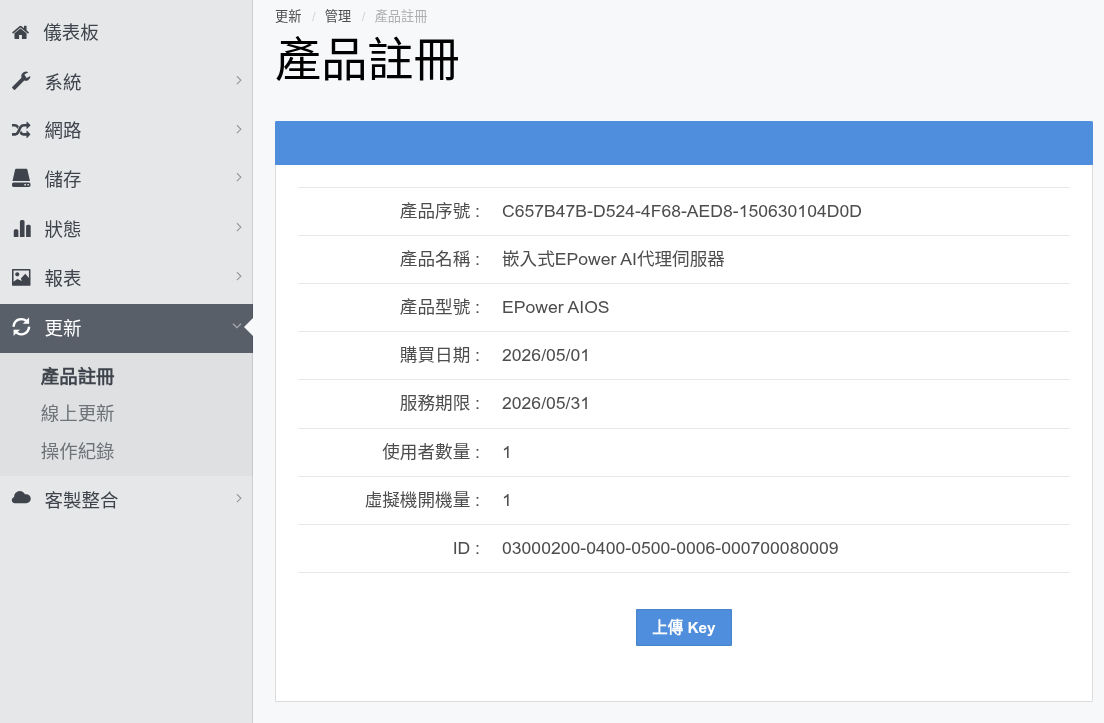1104x723 pixels.
Task: Click 管理 in the breadcrumb
Action: tap(338, 16)
